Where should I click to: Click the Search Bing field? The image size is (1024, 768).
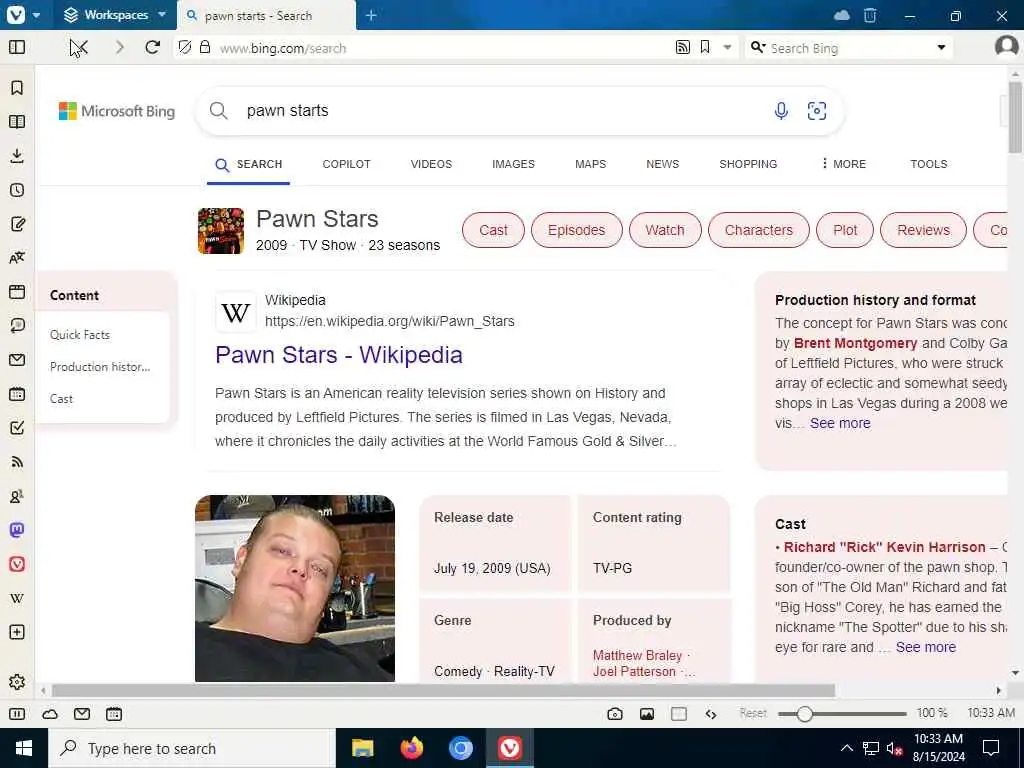[849, 48]
